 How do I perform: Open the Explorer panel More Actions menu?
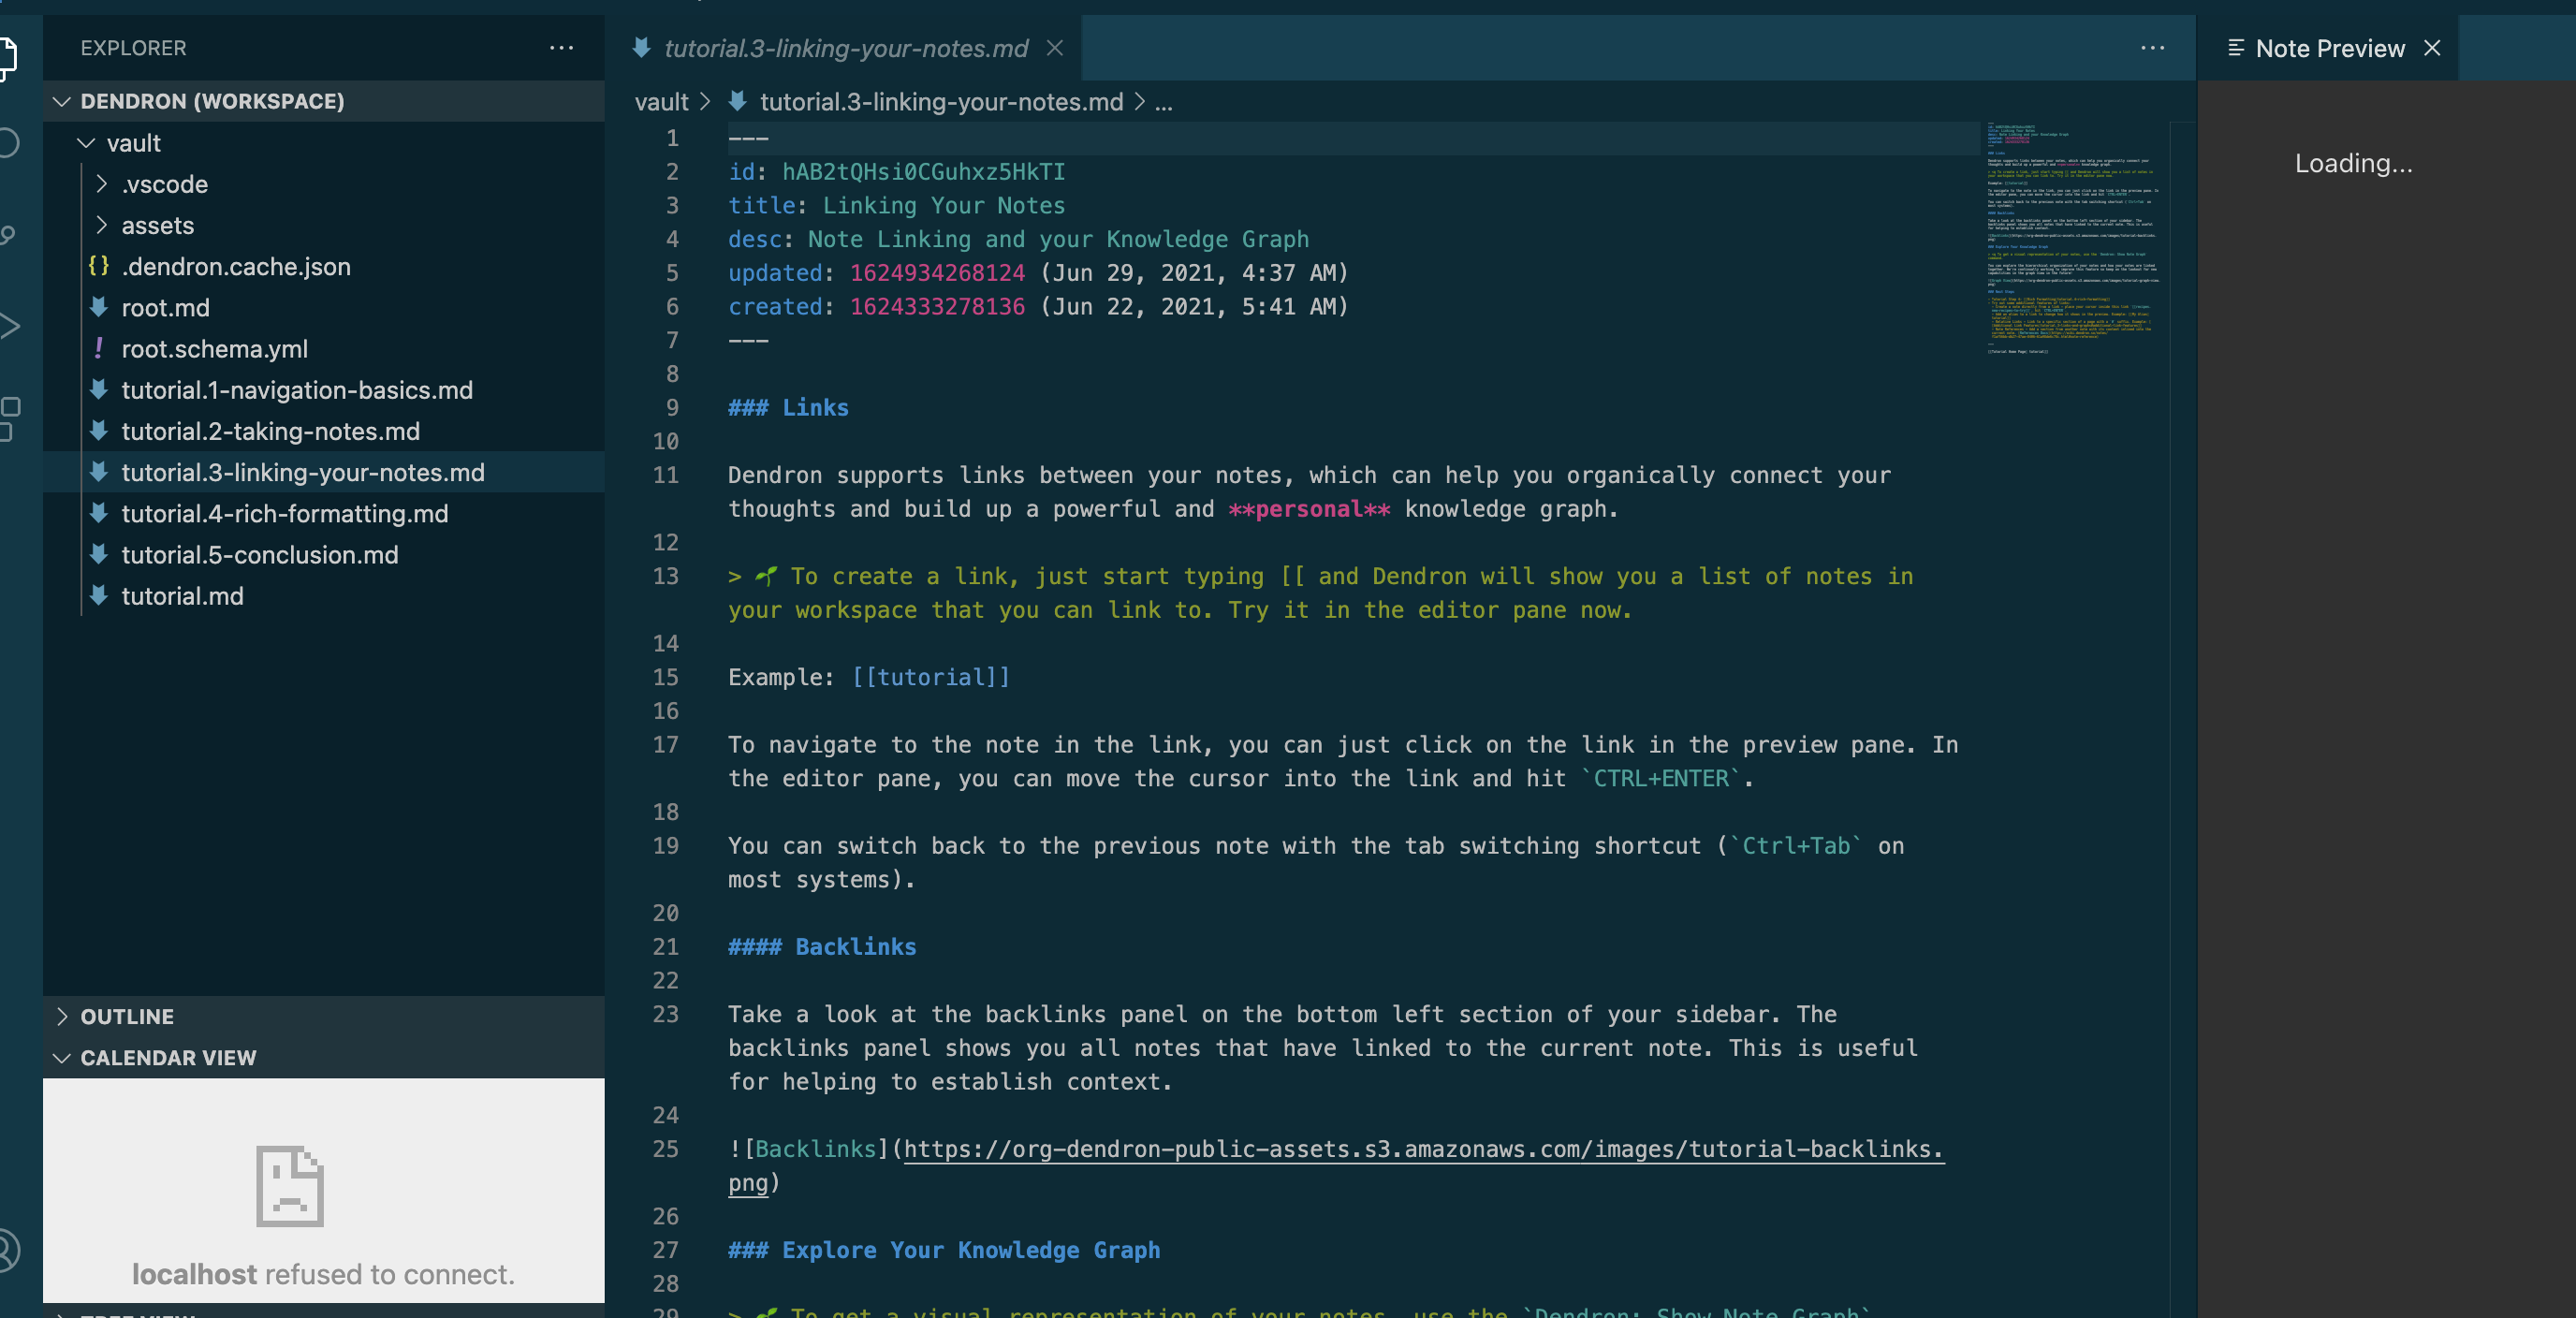click(x=563, y=48)
